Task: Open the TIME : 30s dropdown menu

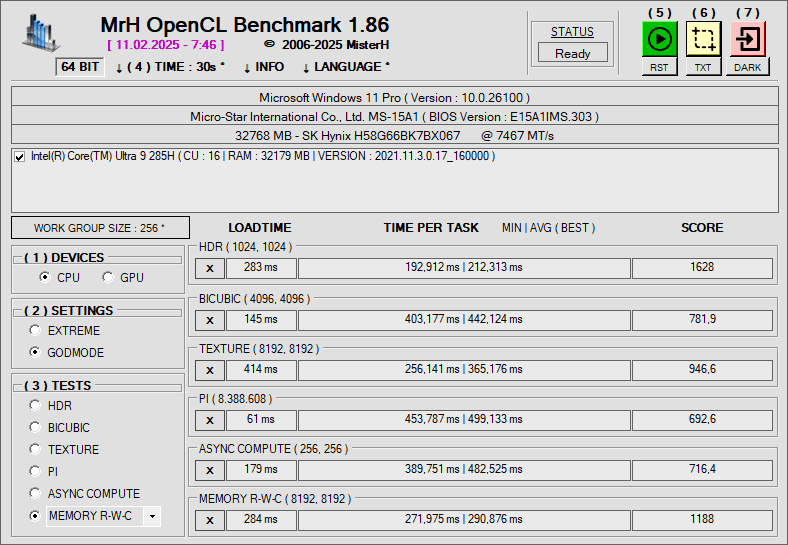Action: pos(170,67)
